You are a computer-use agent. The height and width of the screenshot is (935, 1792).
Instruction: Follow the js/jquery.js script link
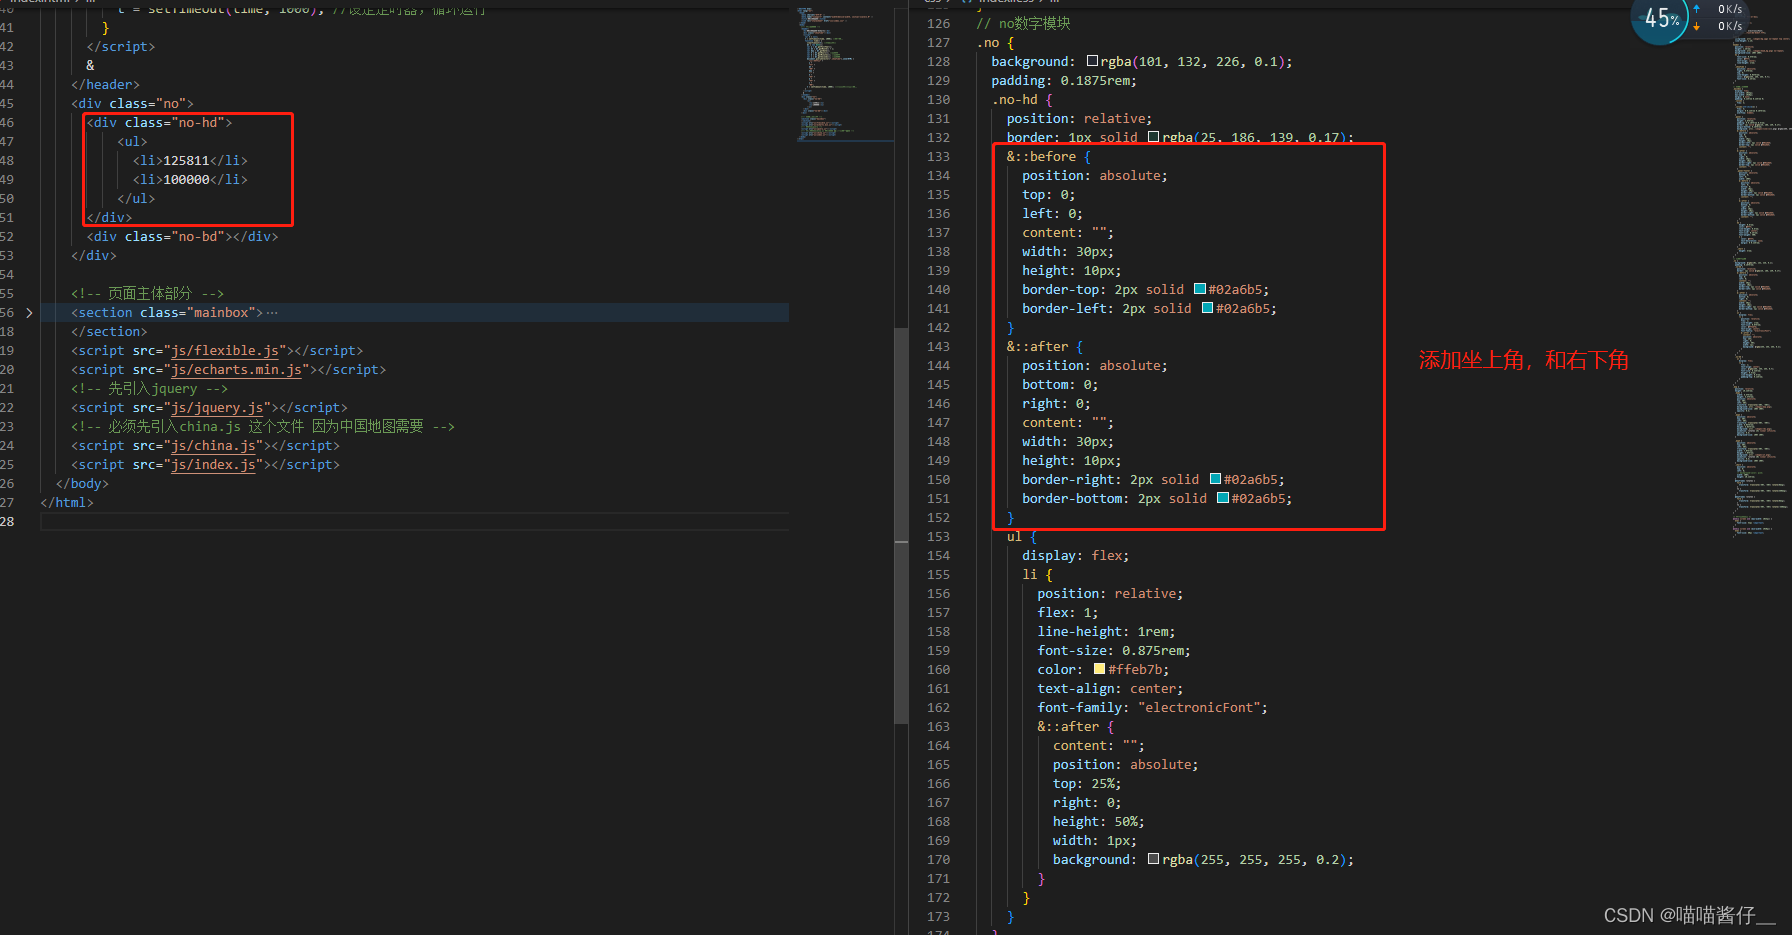tap(217, 408)
